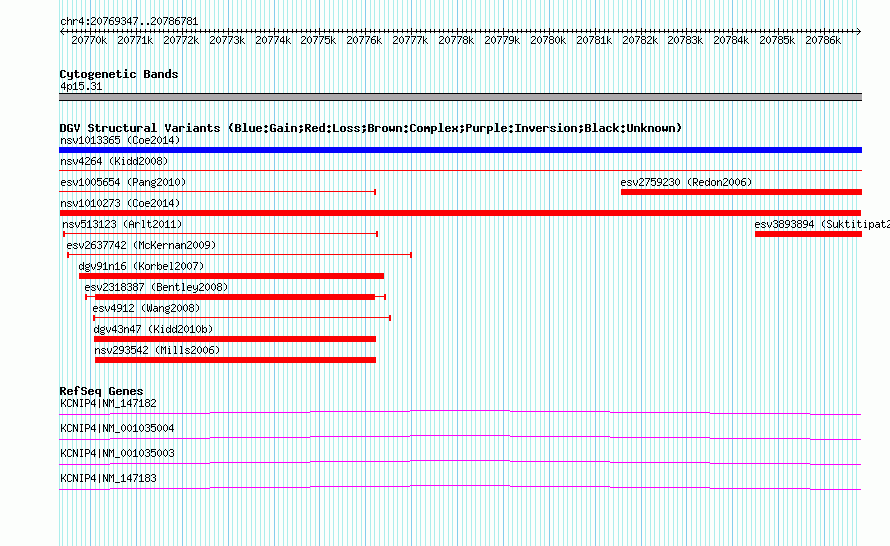
Task: Click the red esv2318387 variant bar
Action: pos(235,297)
